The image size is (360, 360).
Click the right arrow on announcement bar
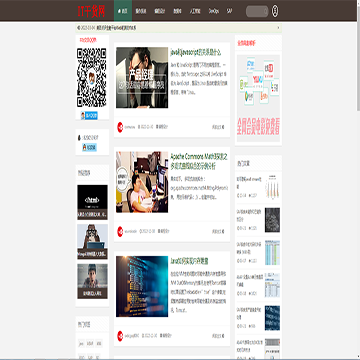[x=278, y=28]
